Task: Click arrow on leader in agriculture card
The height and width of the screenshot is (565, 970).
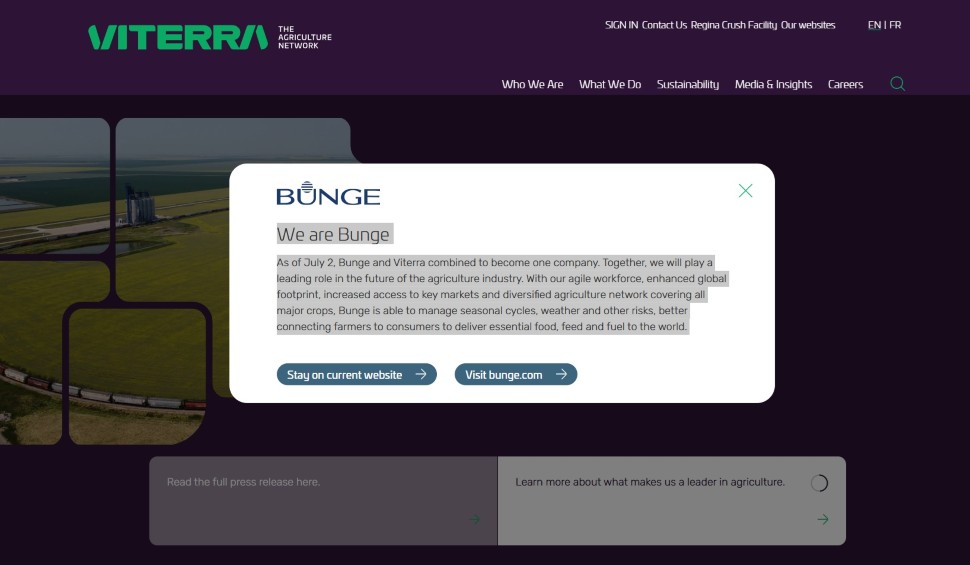Action: [823, 519]
